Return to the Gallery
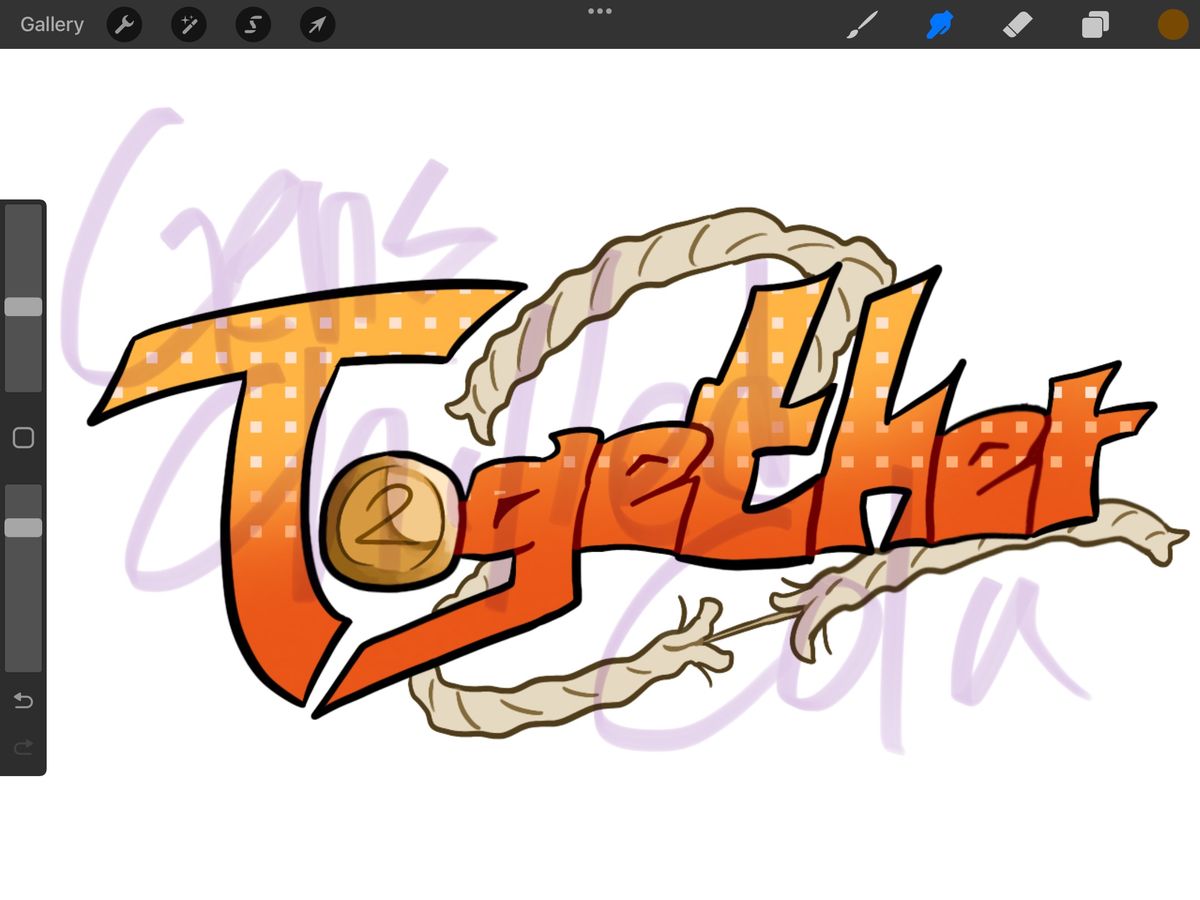Viewport: 1200px width, 900px height. (52, 25)
